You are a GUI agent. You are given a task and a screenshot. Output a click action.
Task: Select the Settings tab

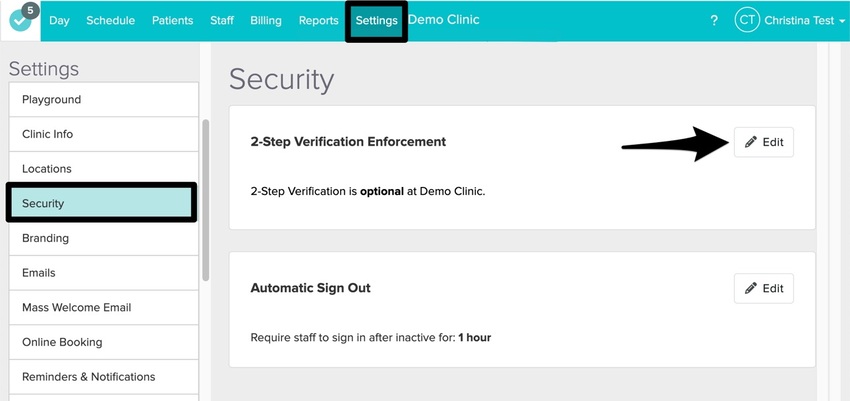coord(376,20)
